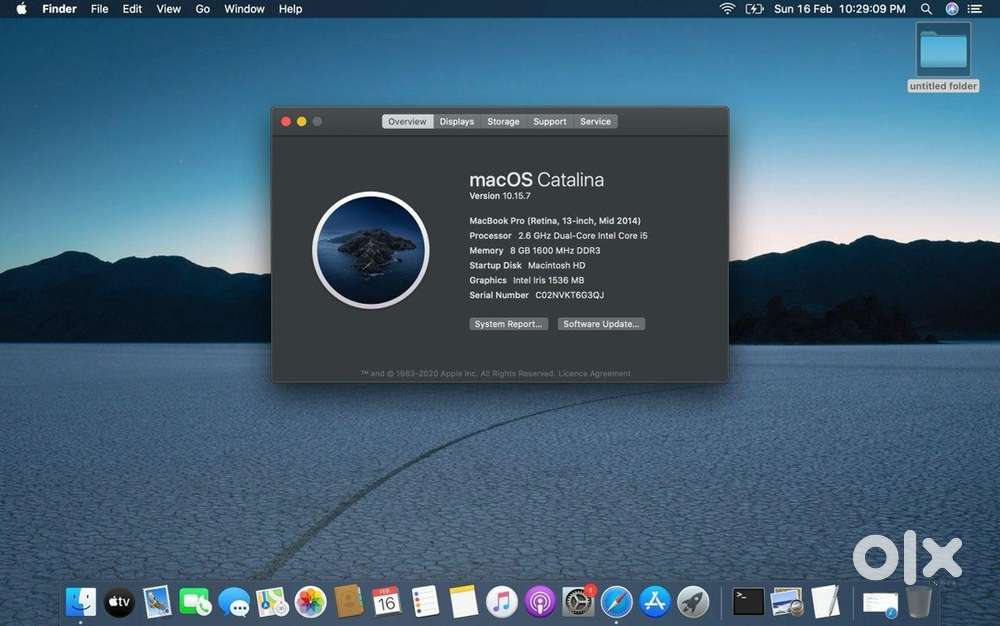The height and width of the screenshot is (626, 1000).
Task: Open Safari from the dock
Action: point(616,601)
